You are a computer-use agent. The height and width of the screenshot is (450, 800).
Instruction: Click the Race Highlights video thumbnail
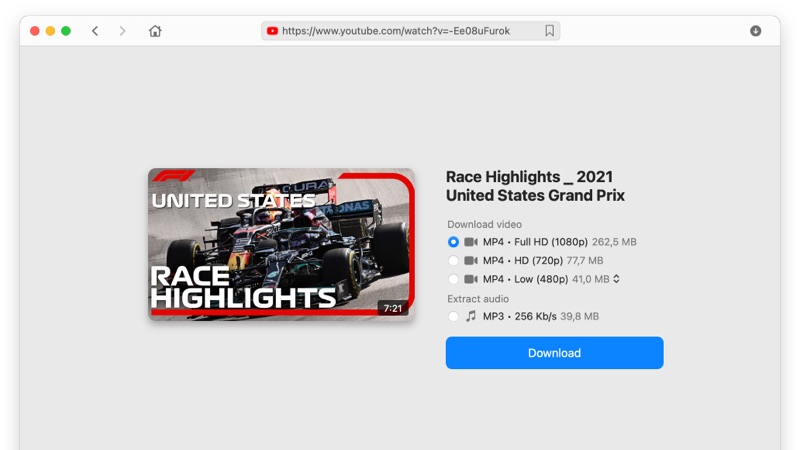tap(281, 244)
